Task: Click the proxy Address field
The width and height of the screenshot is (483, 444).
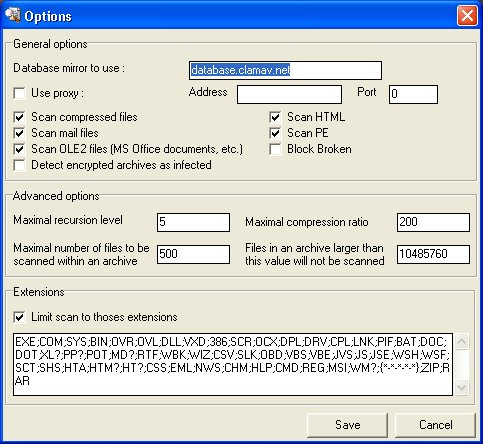Action: [289, 94]
